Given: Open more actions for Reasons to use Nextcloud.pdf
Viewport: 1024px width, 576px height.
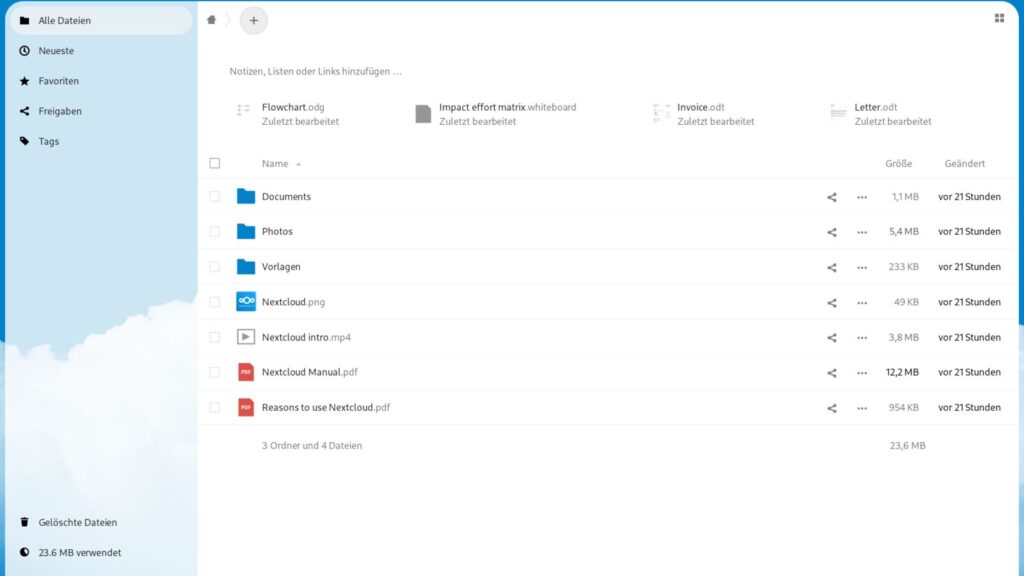Looking at the screenshot, I should pos(862,408).
